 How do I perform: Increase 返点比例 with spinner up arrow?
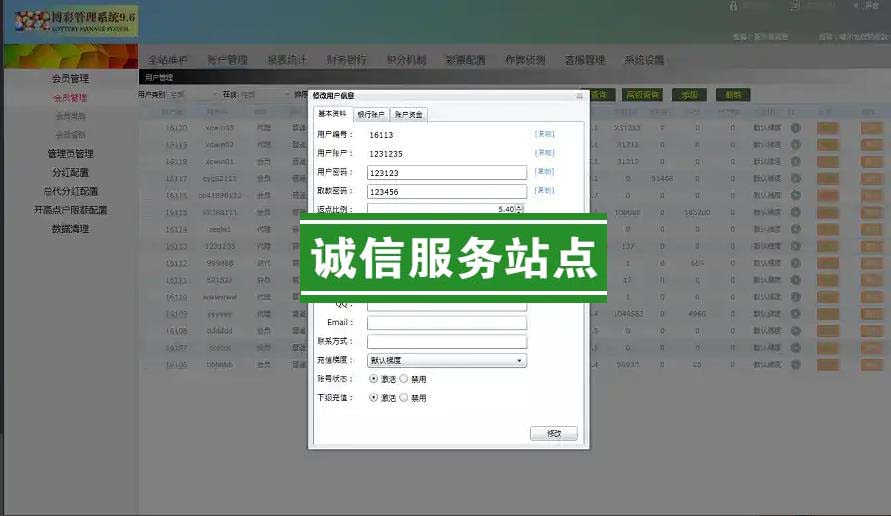coord(519,206)
